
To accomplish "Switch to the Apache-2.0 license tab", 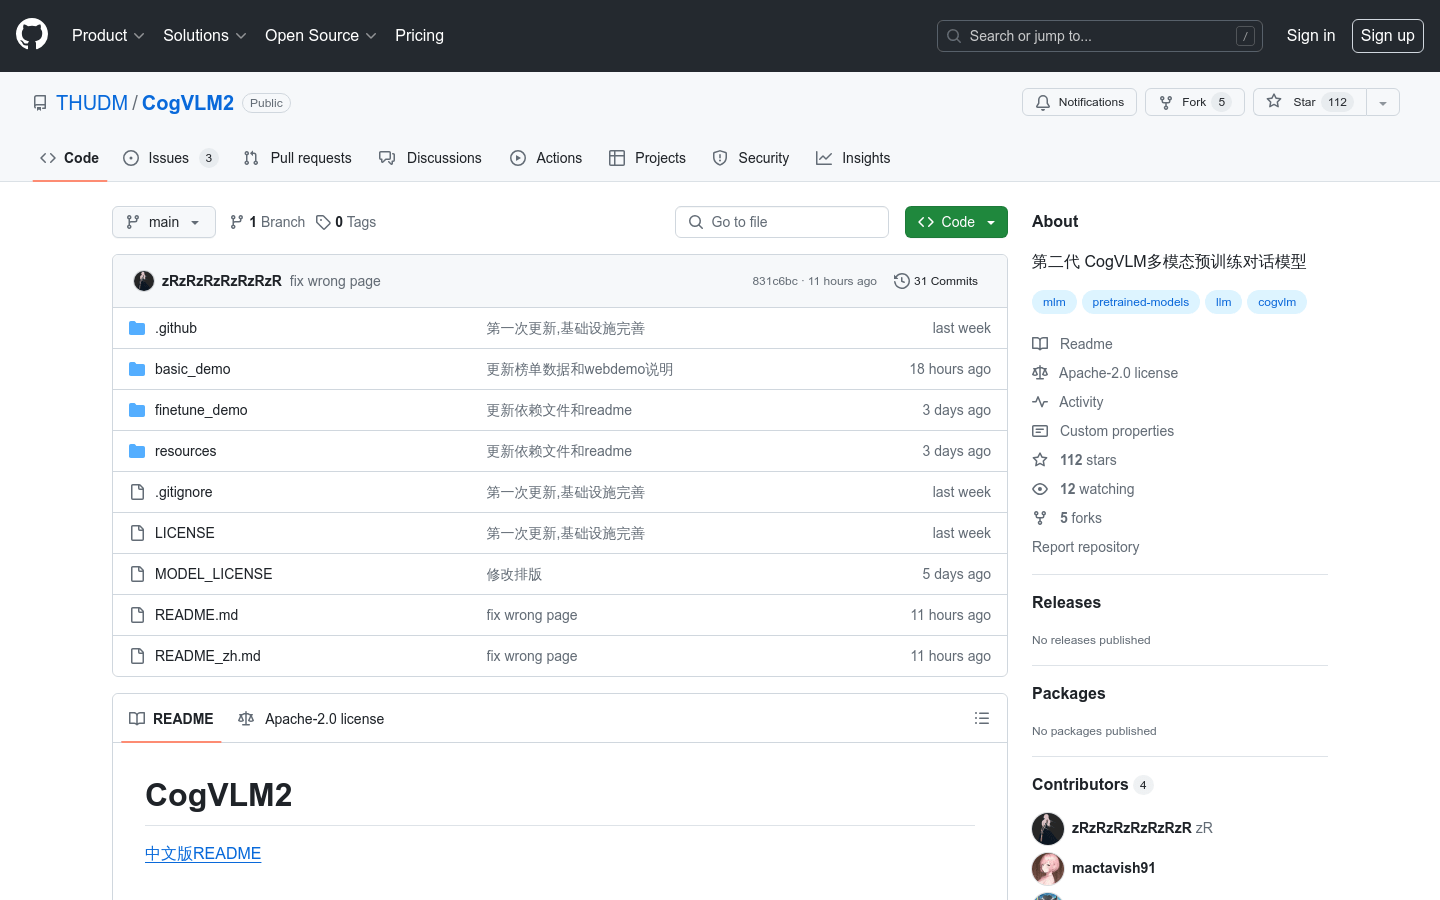I will click(x=311, y=719).
